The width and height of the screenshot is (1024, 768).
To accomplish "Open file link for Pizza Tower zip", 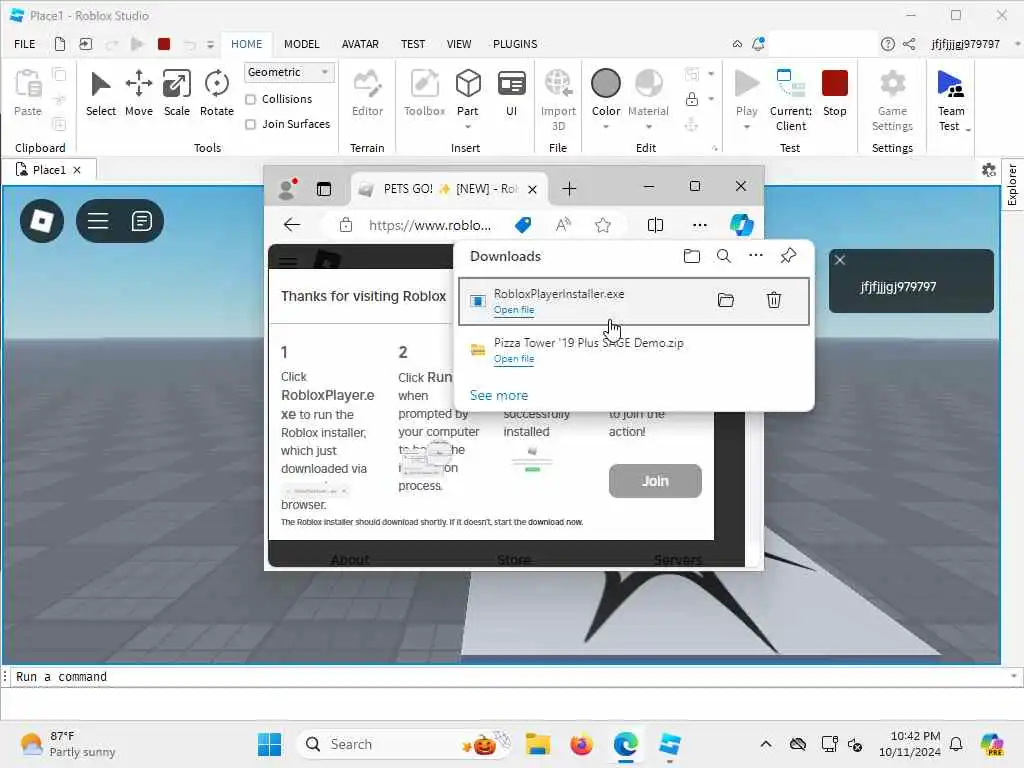I will (514, 359).
